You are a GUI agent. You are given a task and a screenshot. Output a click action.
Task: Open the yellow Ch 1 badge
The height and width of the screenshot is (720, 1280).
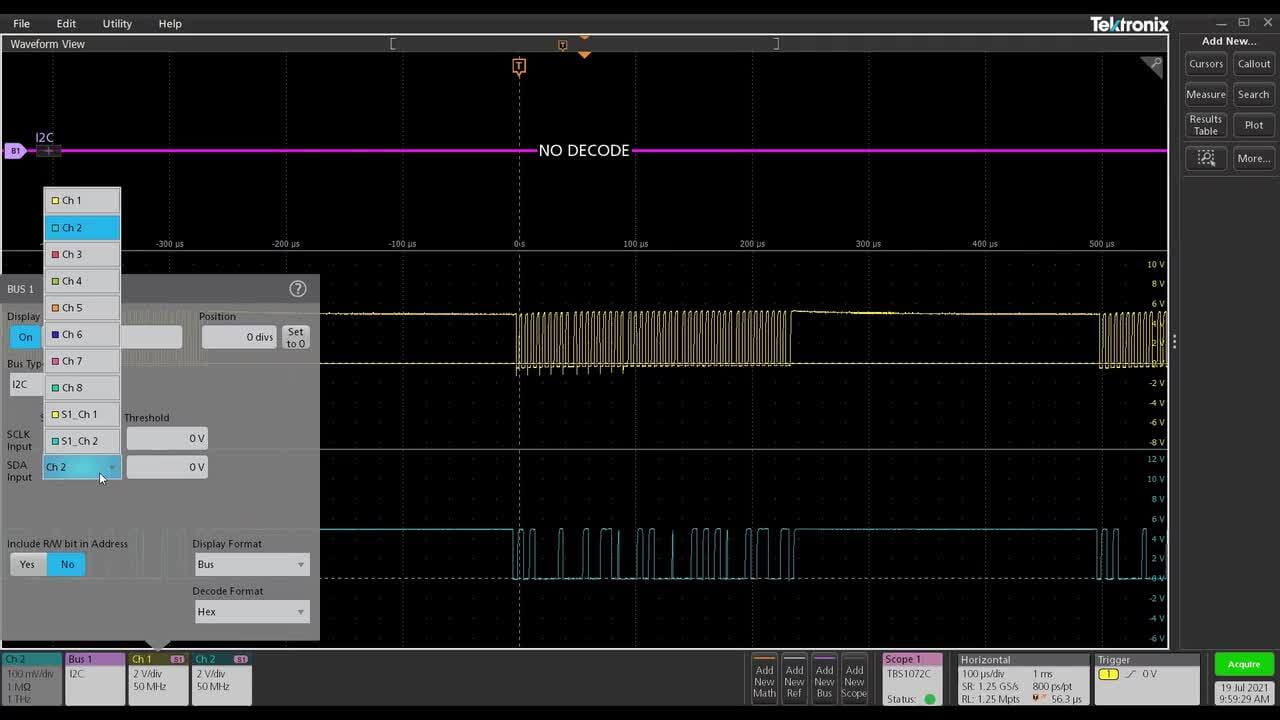point(159,679)
